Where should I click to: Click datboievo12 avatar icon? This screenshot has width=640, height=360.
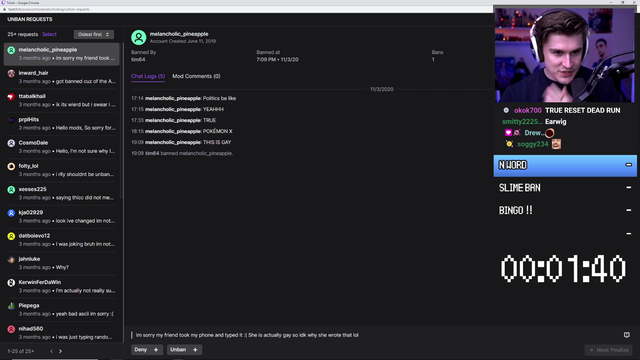tap(11, 236)
